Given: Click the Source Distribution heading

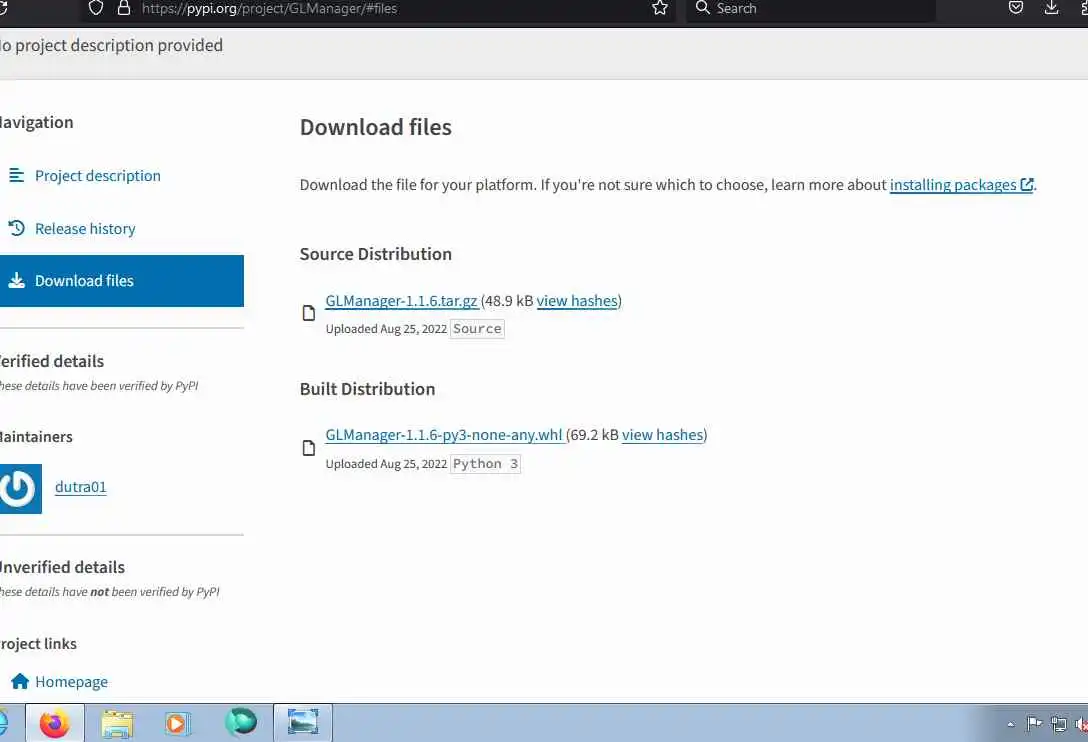Looking at the screenshot, I should (375, 254).
